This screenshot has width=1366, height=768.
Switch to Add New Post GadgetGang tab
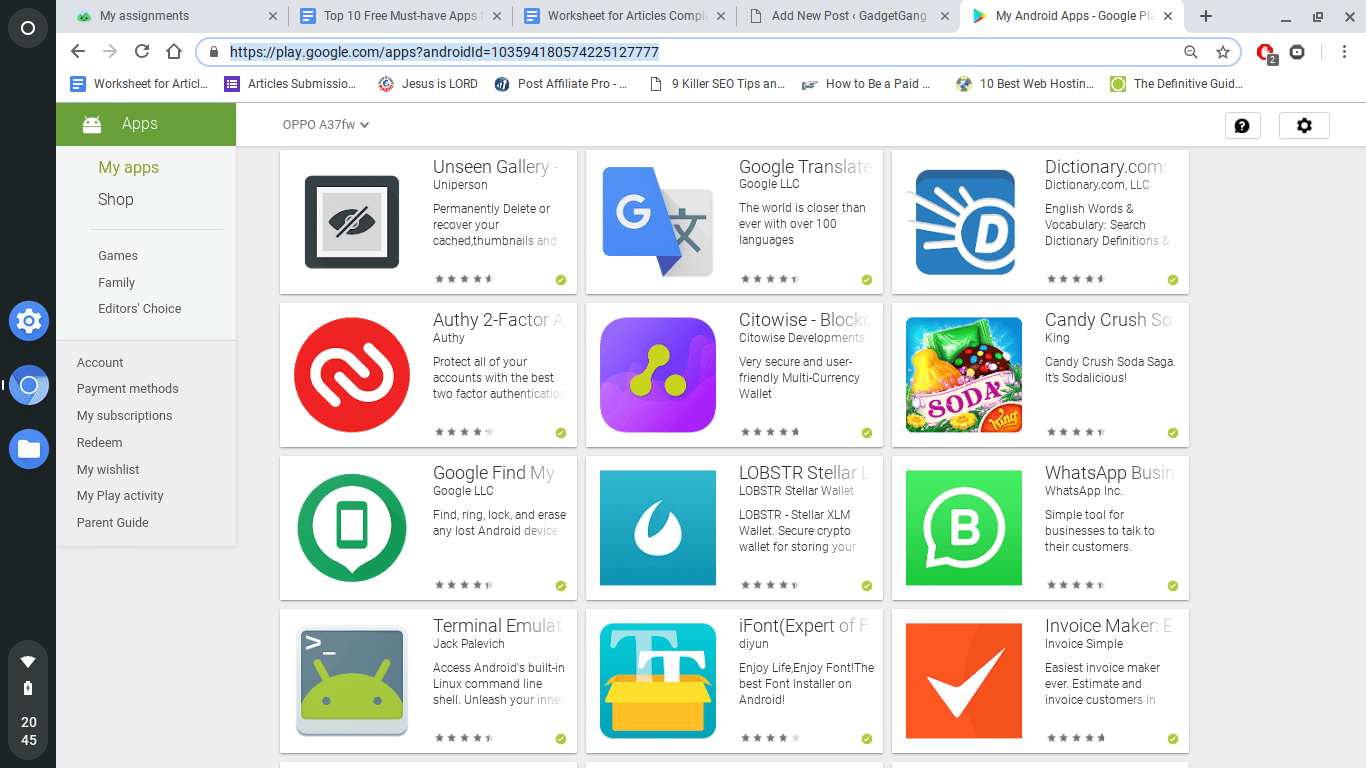[848, 16]
